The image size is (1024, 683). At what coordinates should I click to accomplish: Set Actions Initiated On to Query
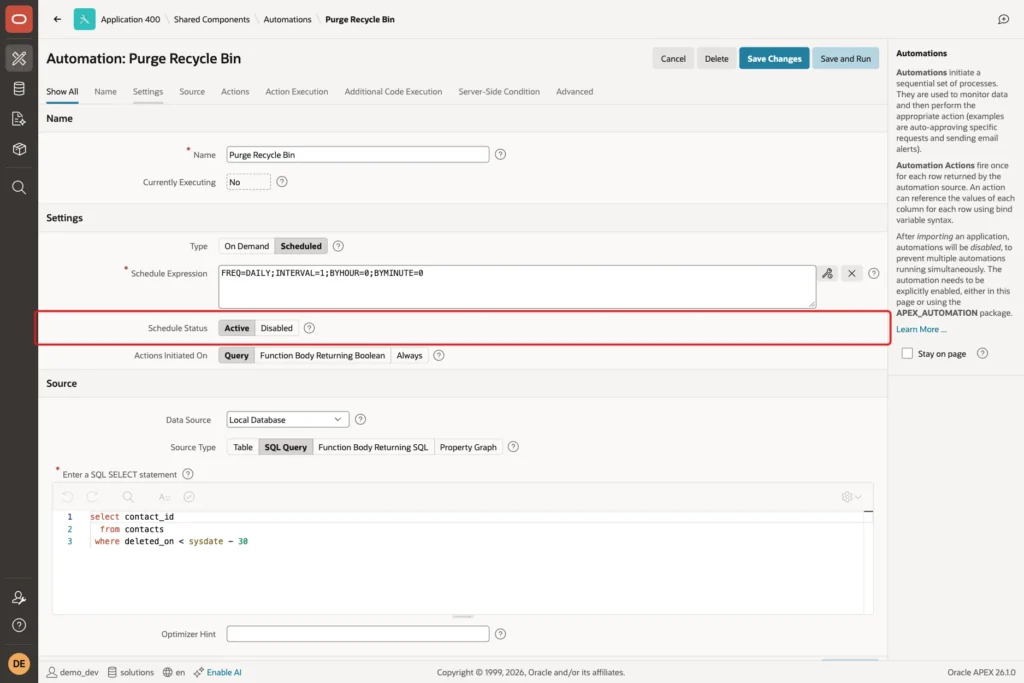(236, 355)
